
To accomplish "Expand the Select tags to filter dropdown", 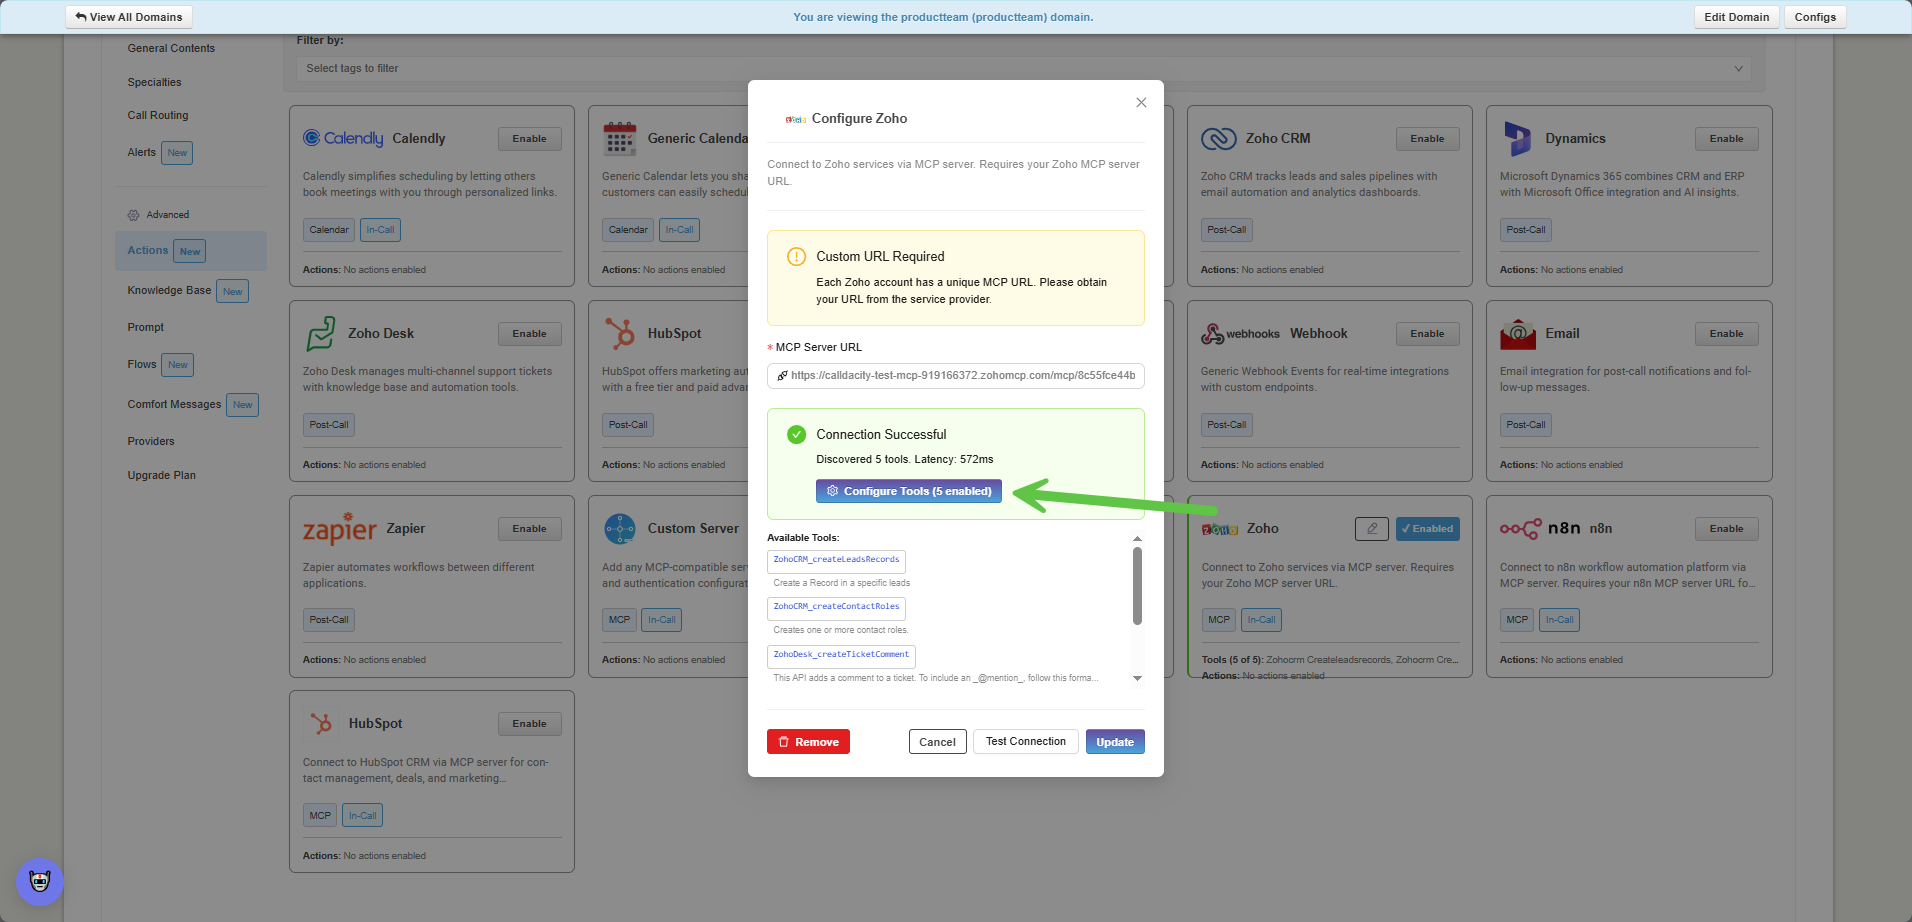I will tap(1024, 69).
